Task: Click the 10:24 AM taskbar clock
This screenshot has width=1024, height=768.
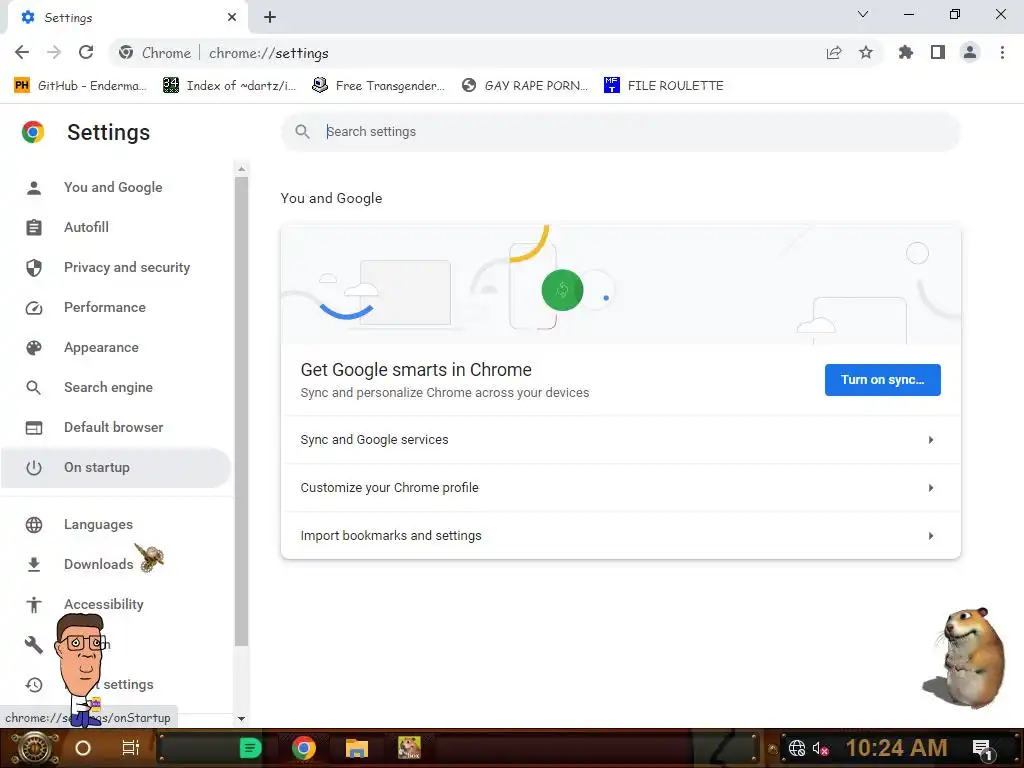Action: [897, 748]
